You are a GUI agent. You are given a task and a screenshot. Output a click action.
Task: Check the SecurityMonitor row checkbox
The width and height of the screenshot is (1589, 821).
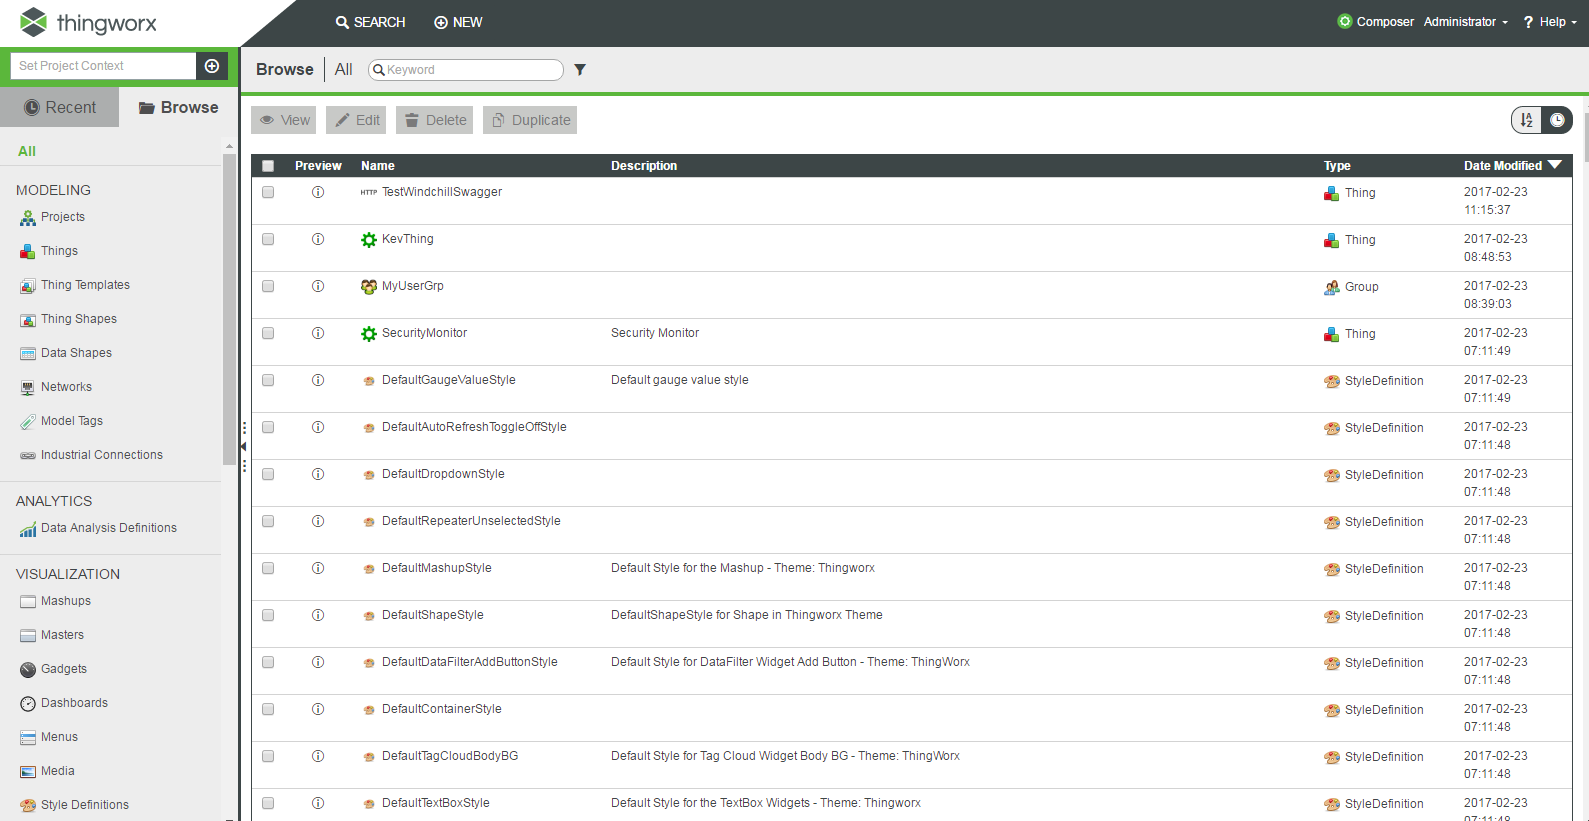point(268,333)
